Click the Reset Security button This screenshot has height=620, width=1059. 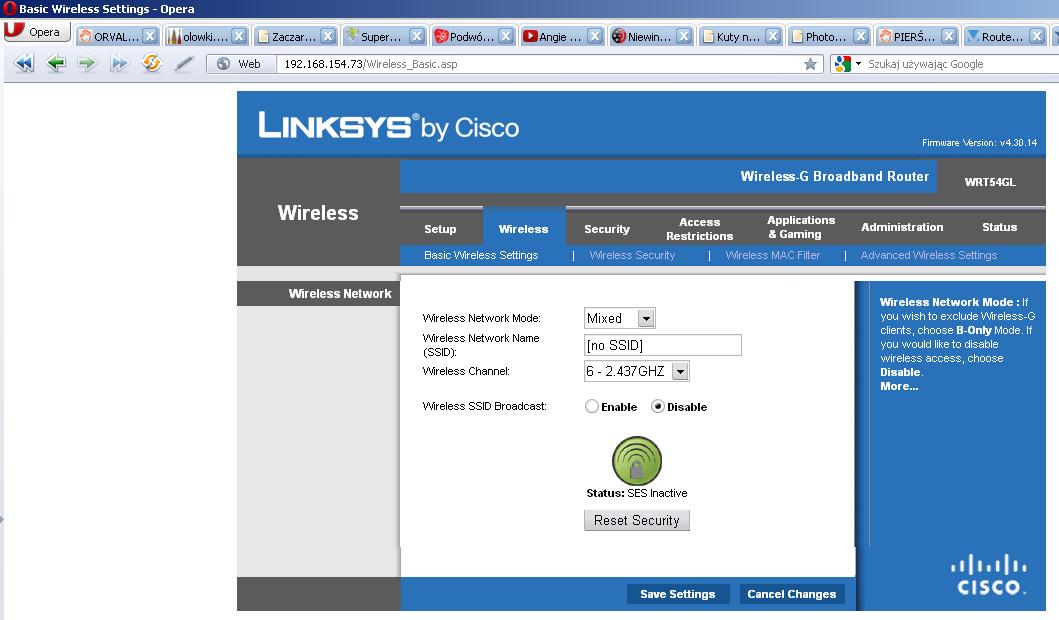click(x=636, y=520)
